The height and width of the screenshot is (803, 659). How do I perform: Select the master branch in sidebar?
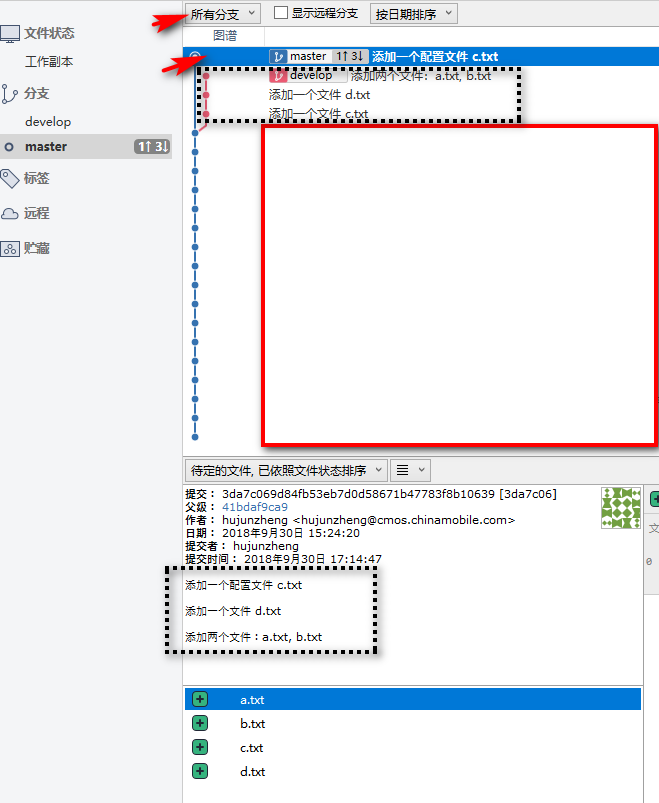86,147
